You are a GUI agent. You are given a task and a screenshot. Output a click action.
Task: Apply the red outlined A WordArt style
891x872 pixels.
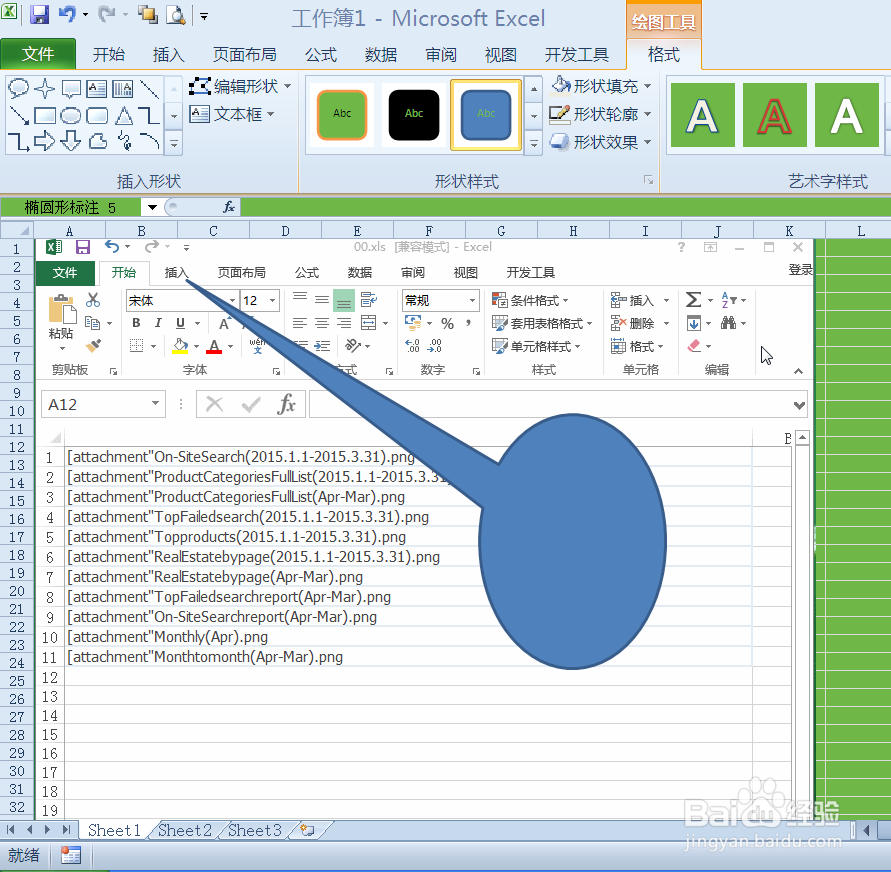point(774,115)
